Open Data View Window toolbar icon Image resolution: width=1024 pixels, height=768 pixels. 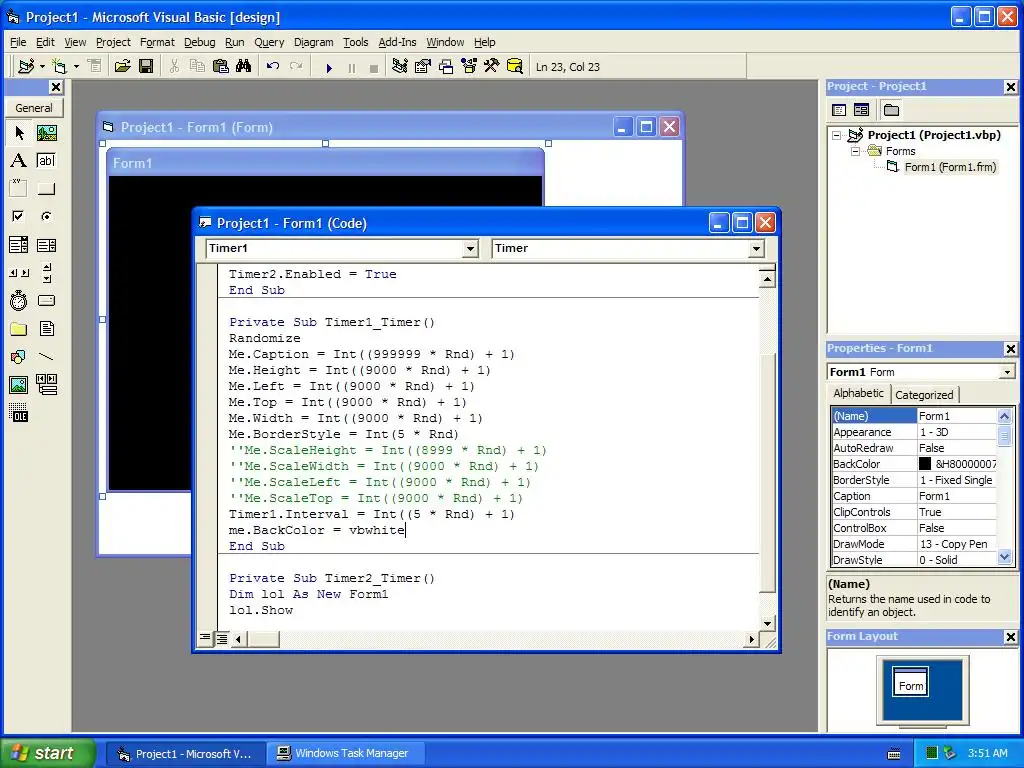pyautogui.click(x=515, y=67)
